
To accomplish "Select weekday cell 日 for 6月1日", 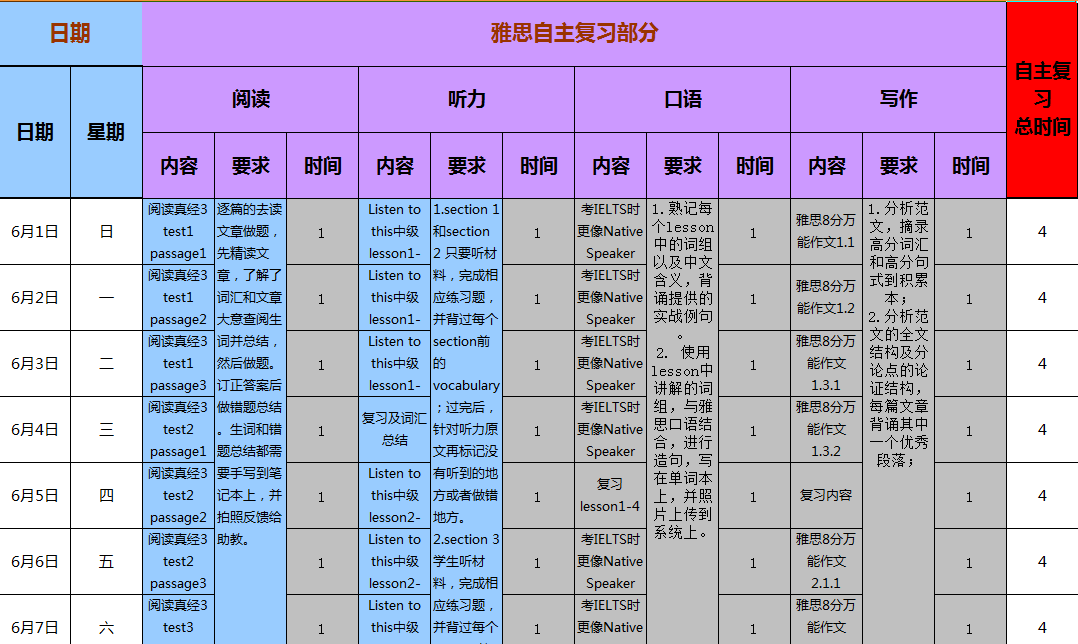I will point(106,232).
